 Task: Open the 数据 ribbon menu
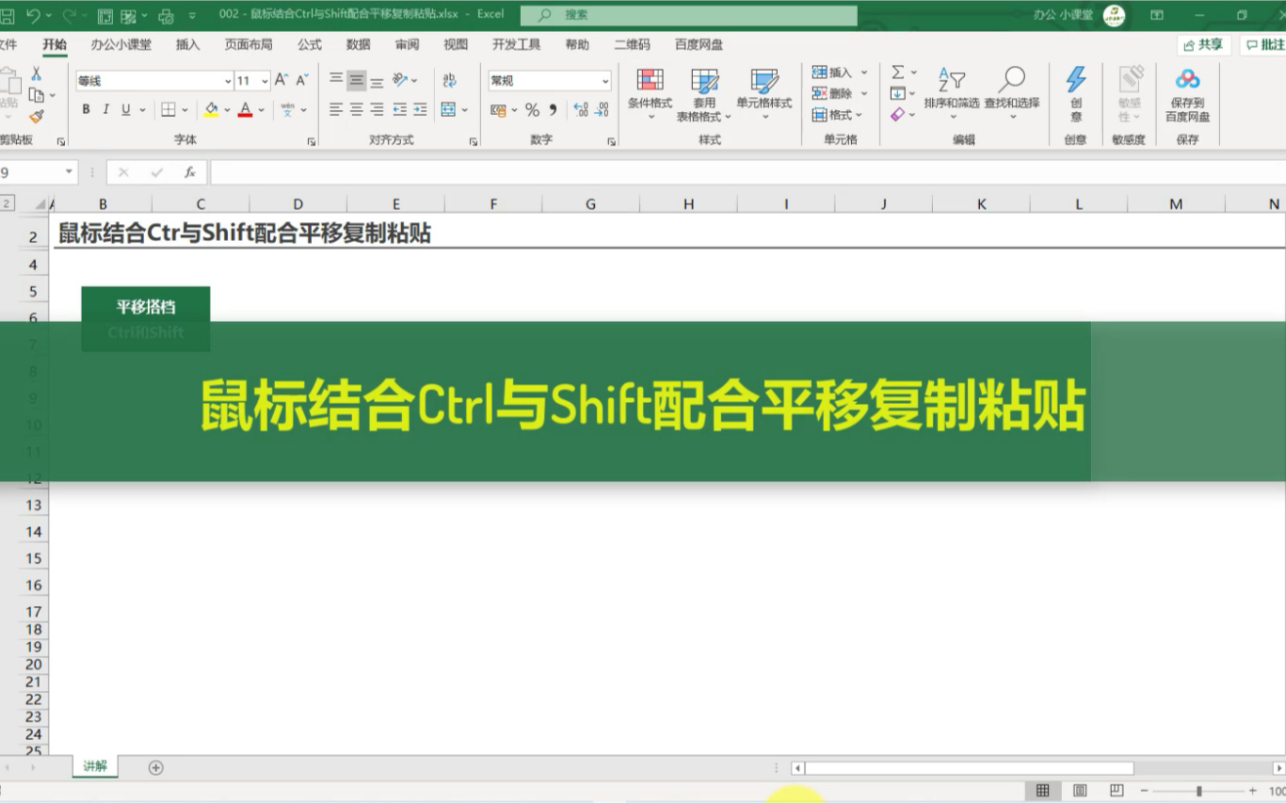tap(358, 44)
